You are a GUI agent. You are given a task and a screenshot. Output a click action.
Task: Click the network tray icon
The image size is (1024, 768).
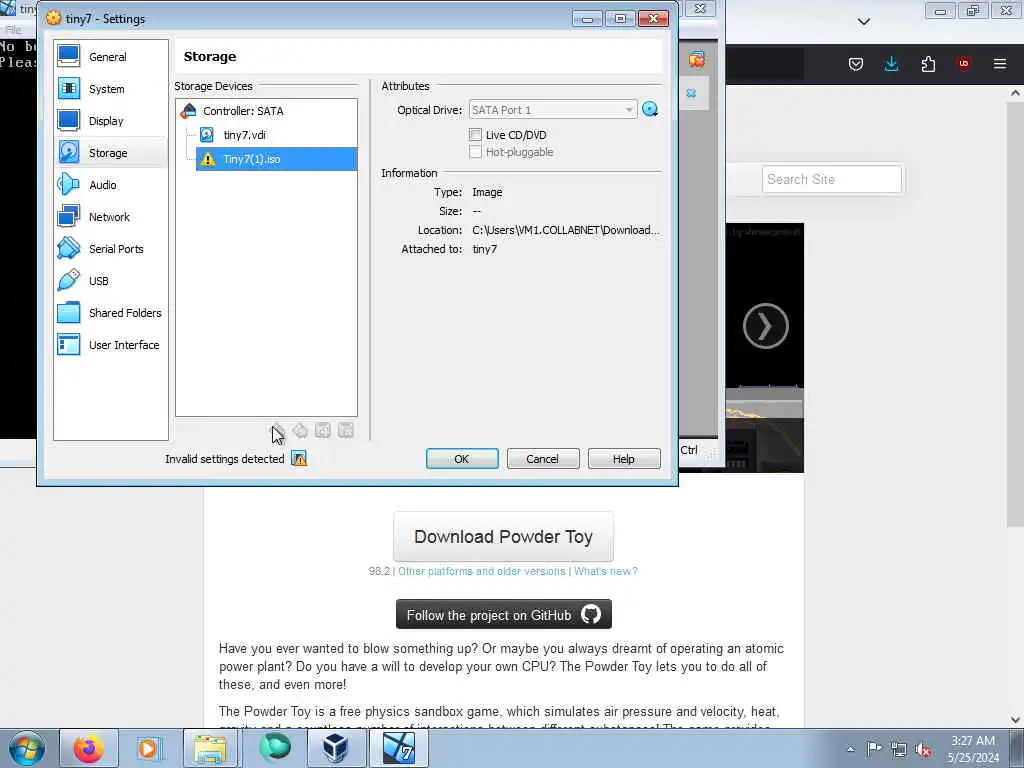(899, 749)
